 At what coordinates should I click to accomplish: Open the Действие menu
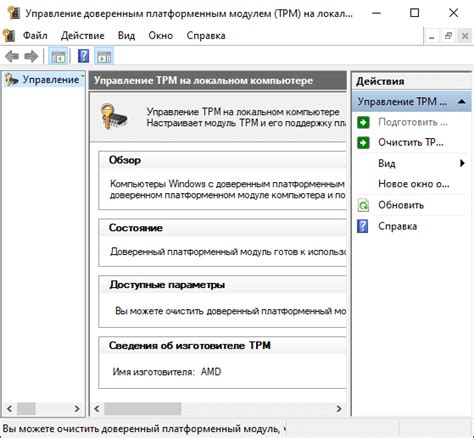point(83,36)
